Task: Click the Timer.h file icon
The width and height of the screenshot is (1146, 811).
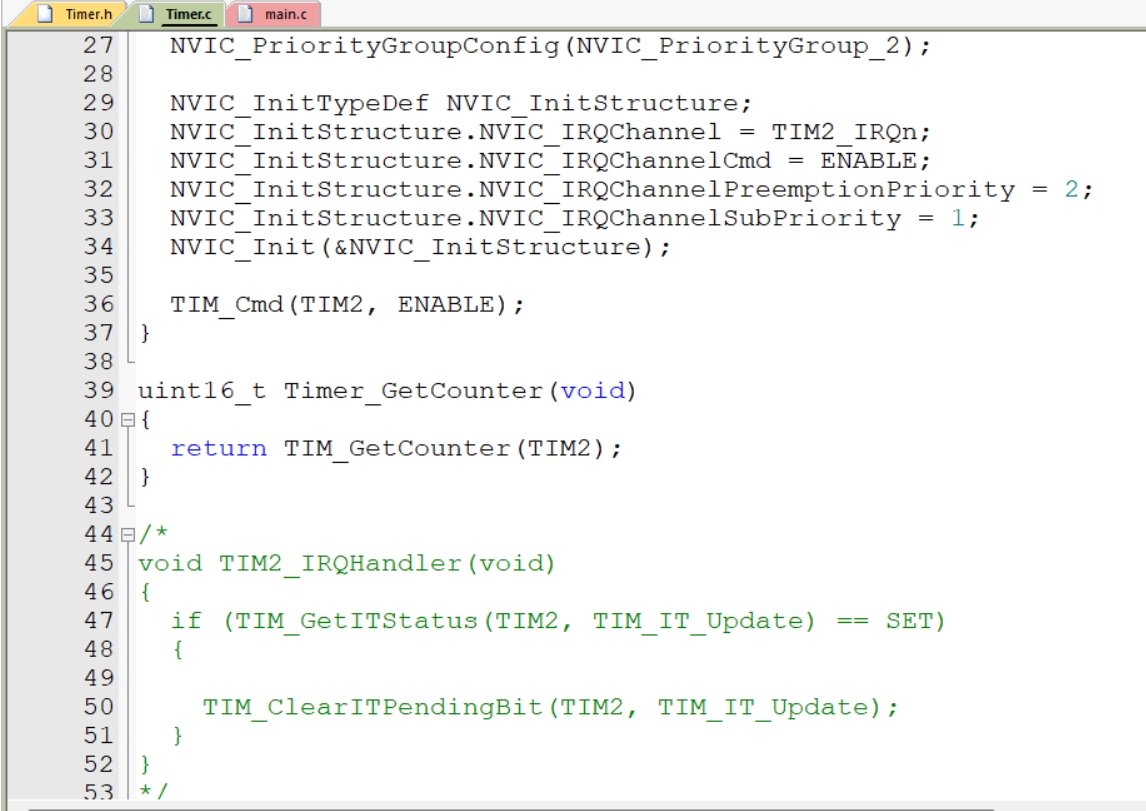Action: coord(45,14)
